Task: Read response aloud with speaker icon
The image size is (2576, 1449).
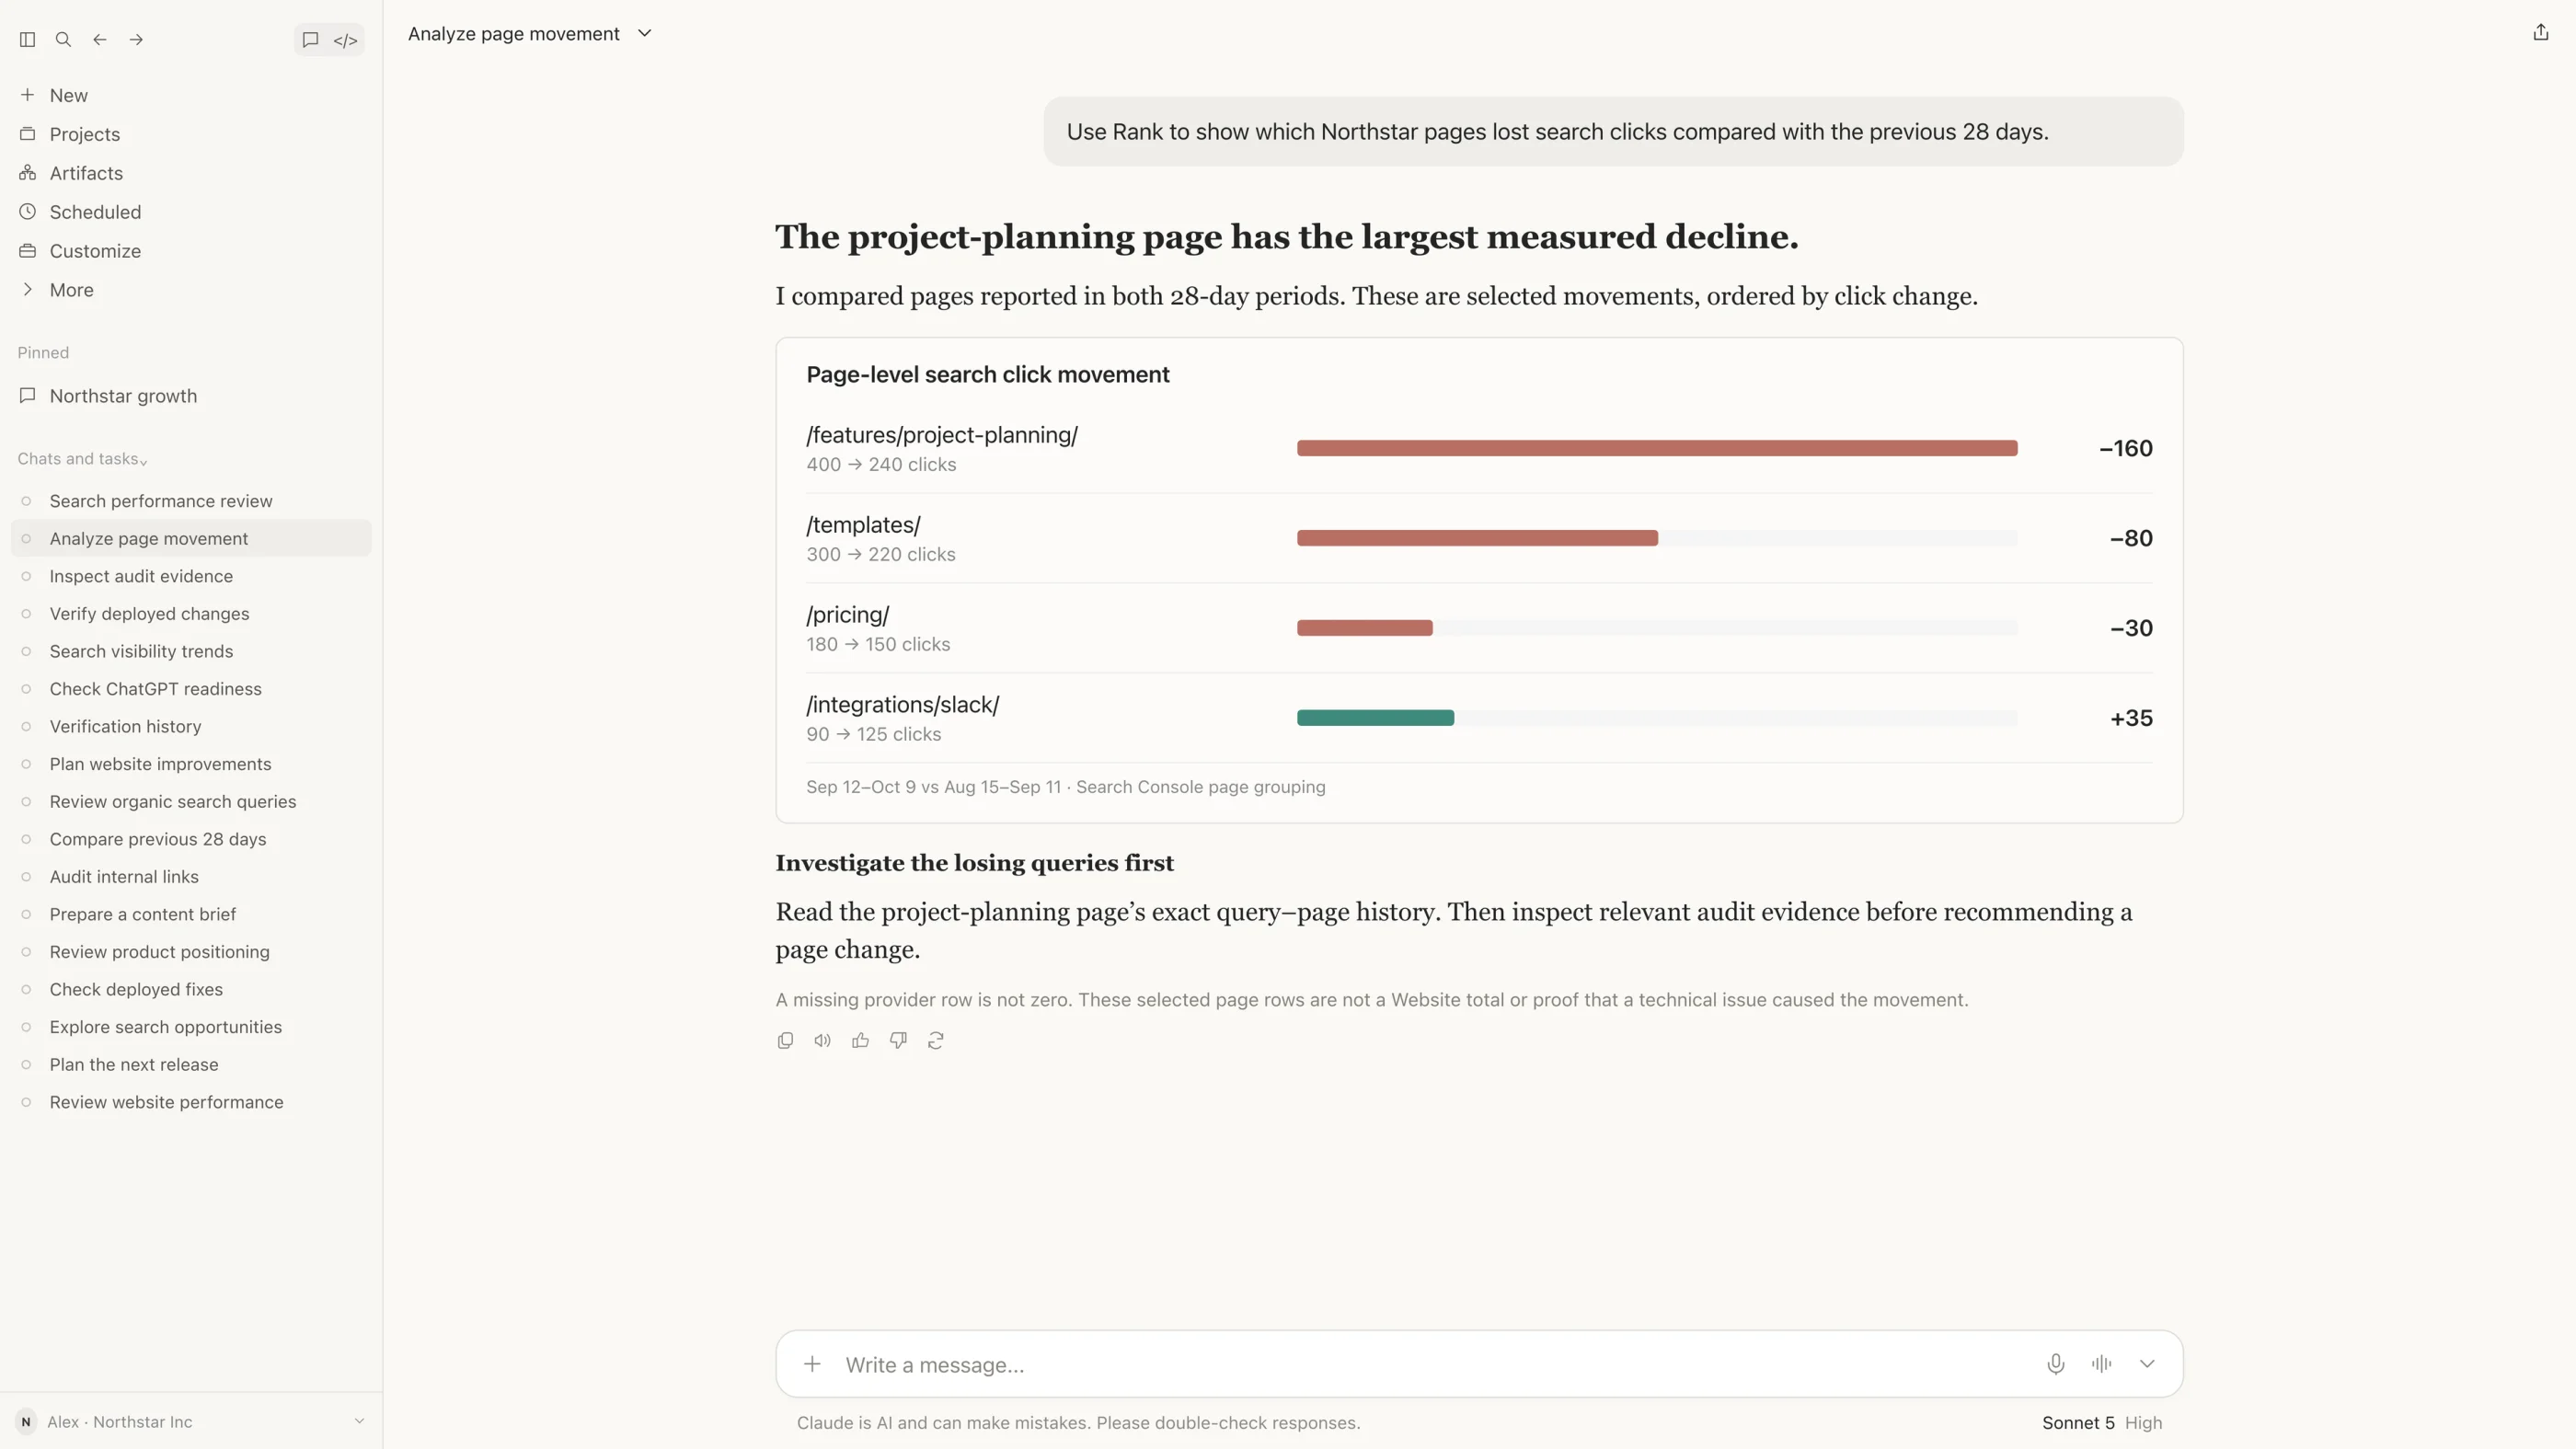Action: (x=822, y=1040)
